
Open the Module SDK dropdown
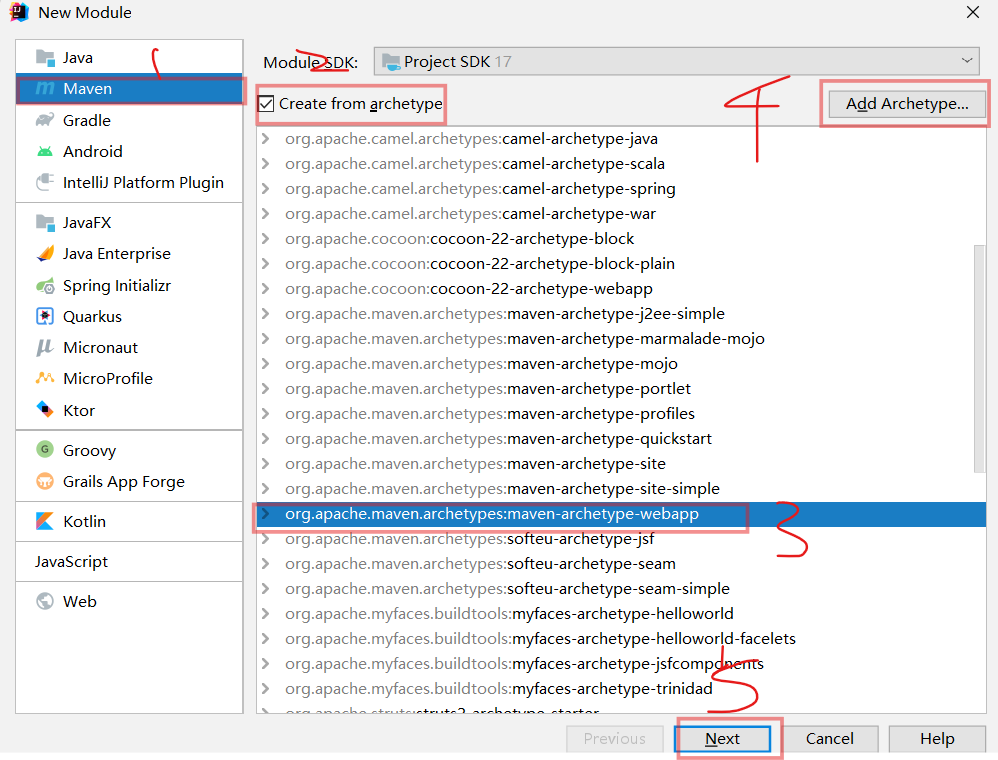(x=676, y=62)
